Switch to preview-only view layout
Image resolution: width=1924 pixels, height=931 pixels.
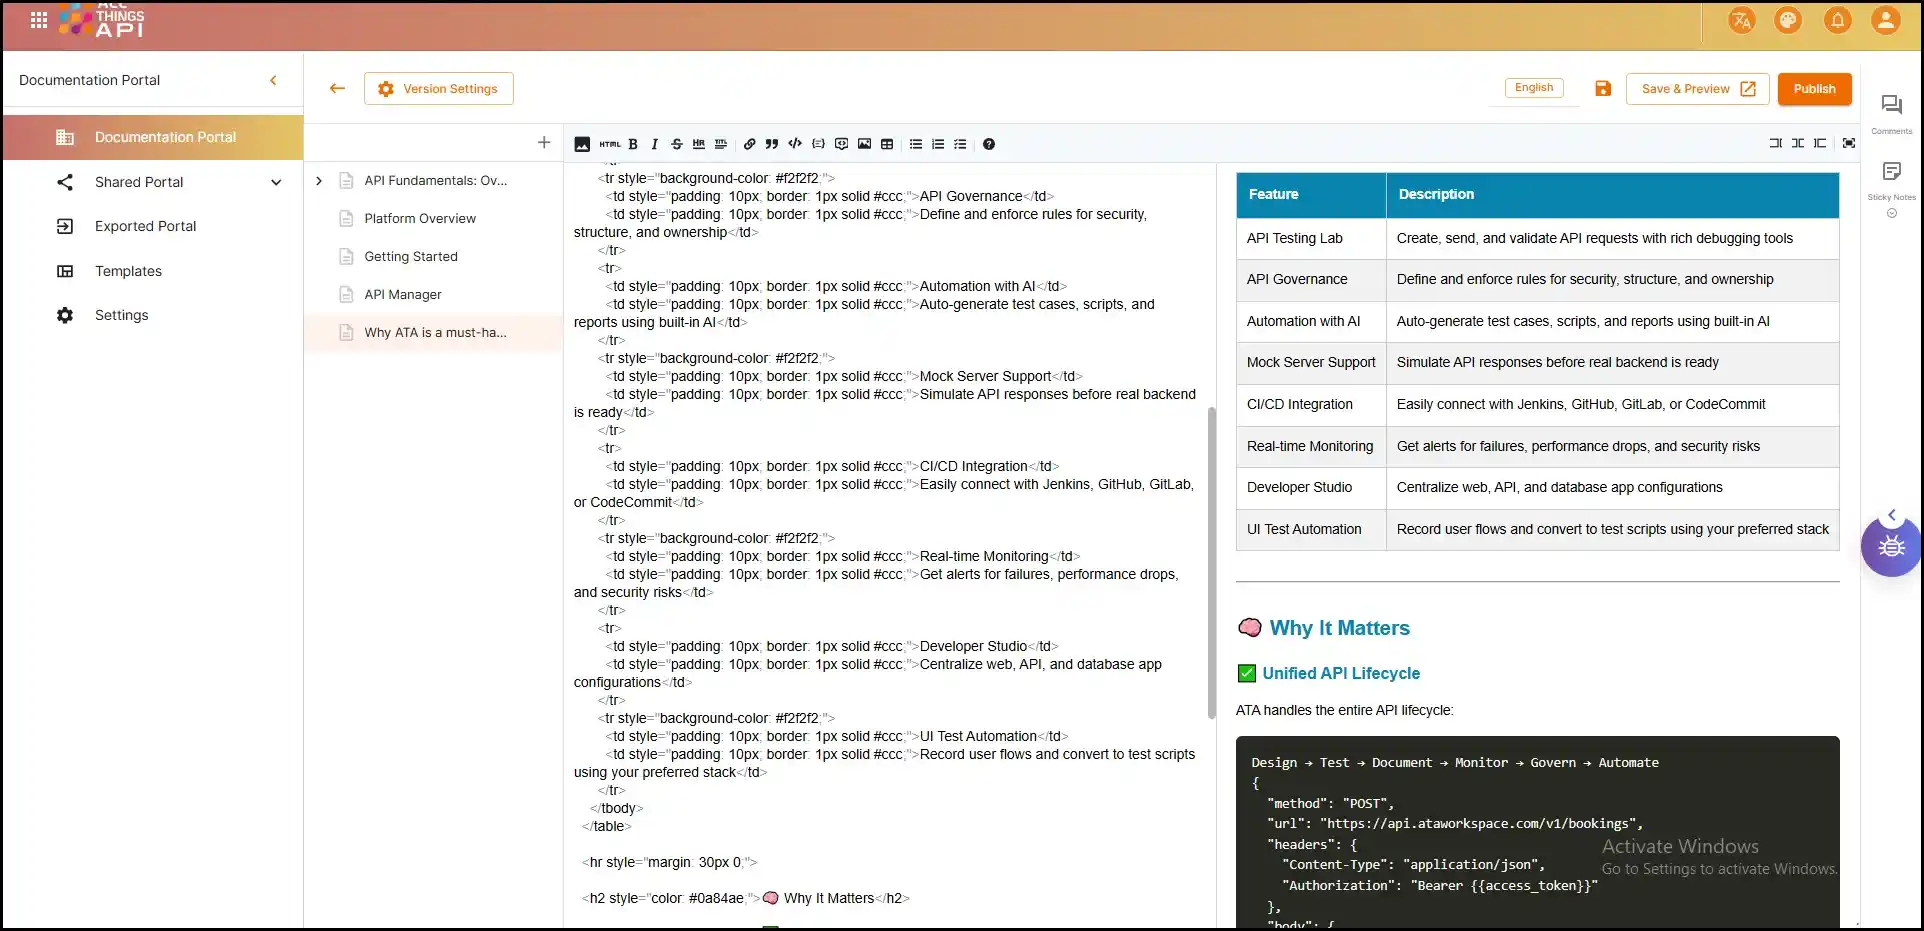[x=1820, y=143]
